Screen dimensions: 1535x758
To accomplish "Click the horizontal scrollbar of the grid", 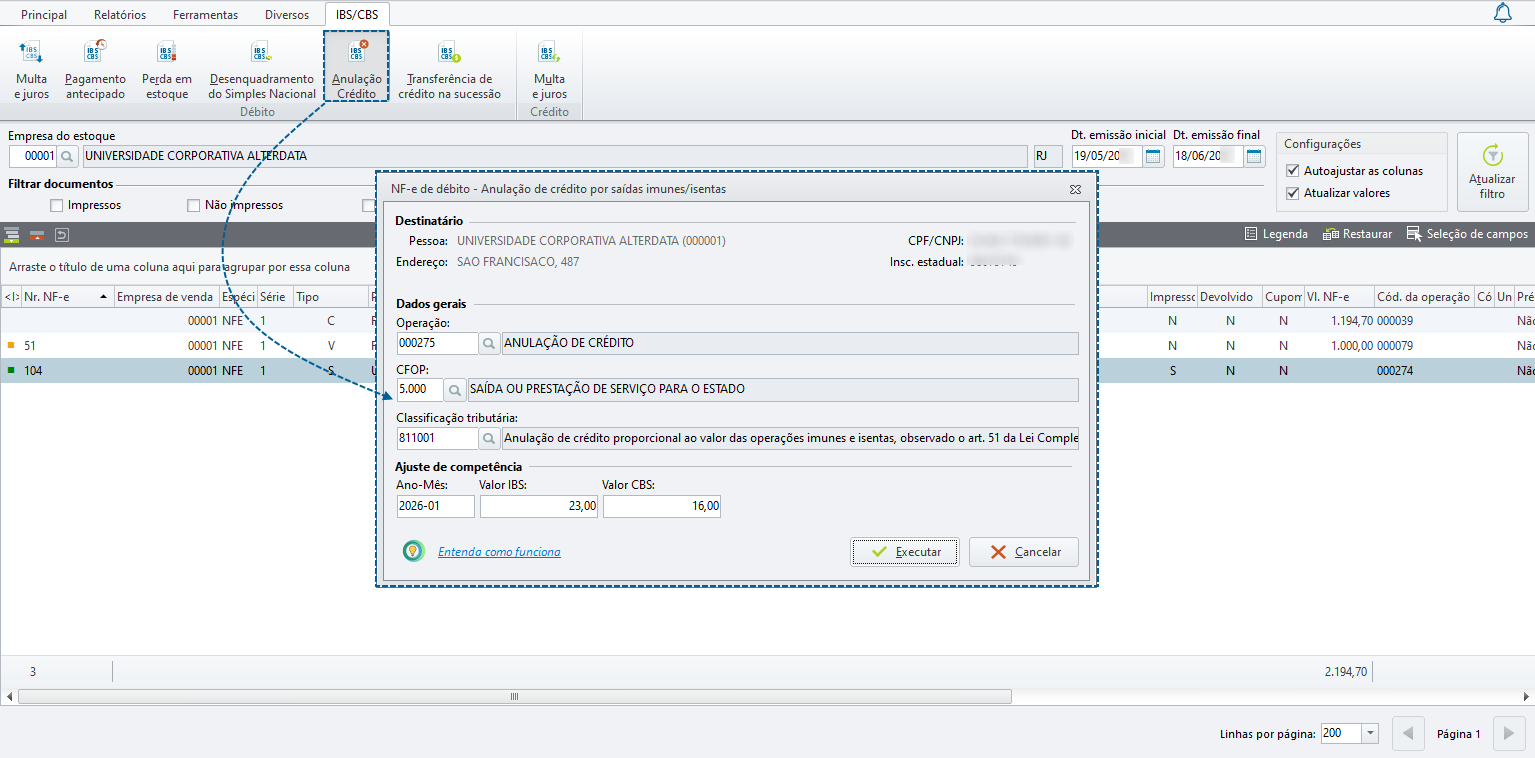I will tap(515, 696).
